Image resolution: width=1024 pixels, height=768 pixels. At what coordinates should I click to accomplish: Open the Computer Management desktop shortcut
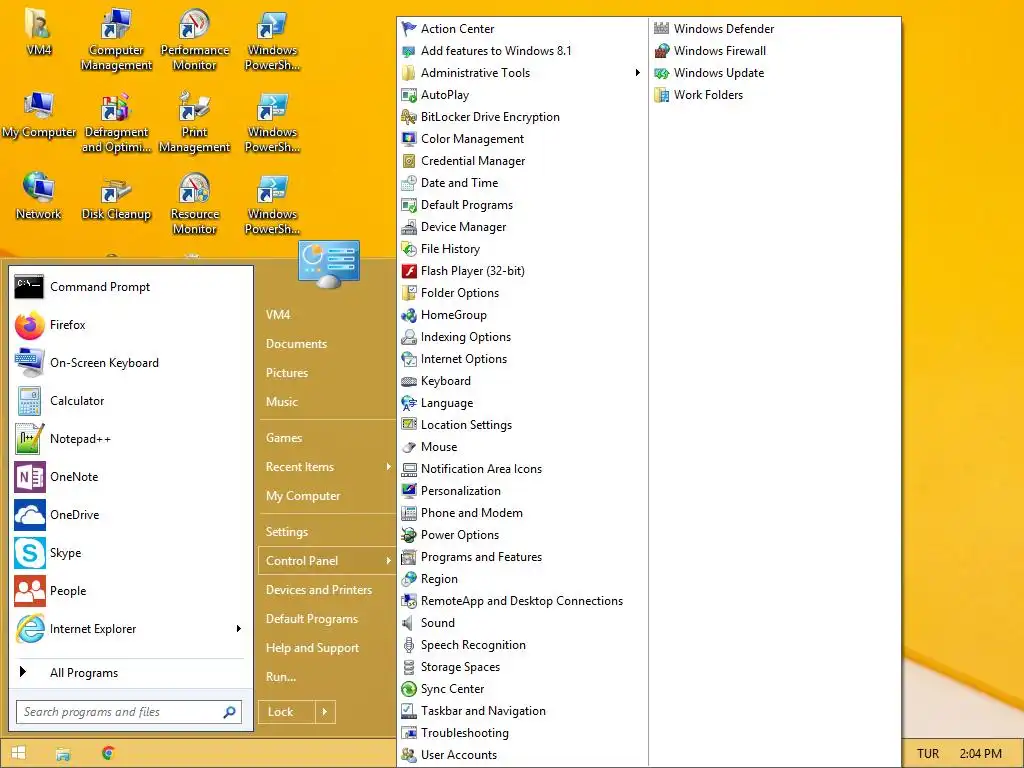(x=116, y=40)
